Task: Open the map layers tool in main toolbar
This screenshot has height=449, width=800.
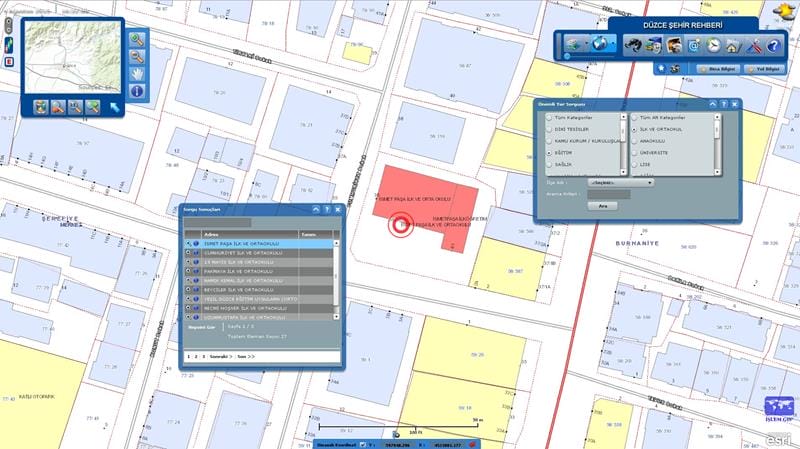Action: tap(573, 45)
